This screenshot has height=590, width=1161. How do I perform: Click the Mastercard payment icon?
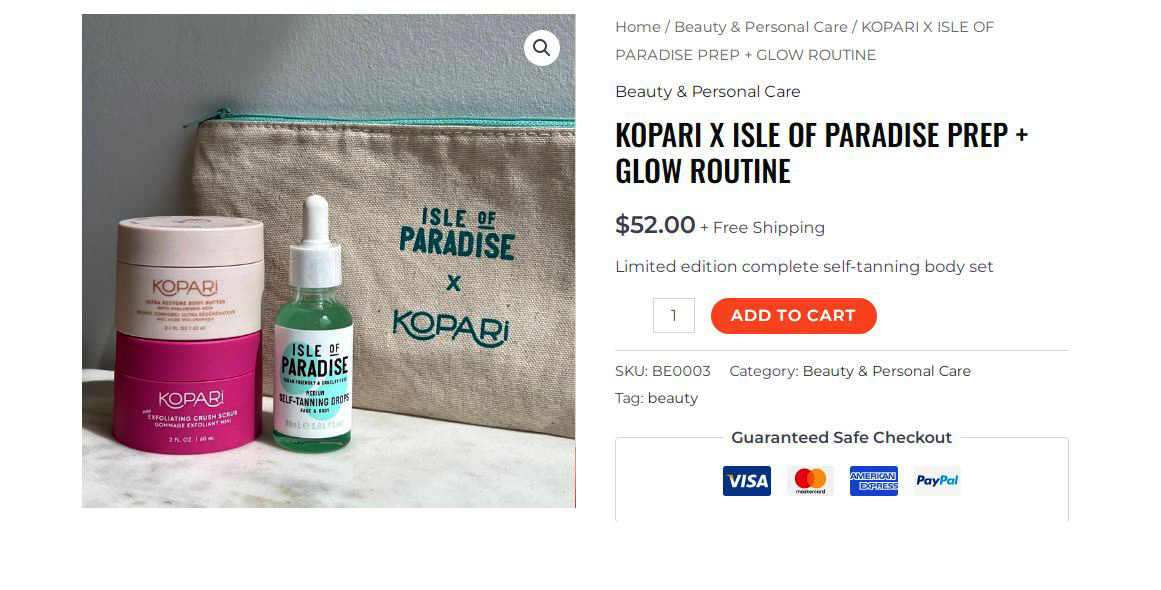click(x=810, y=481)
